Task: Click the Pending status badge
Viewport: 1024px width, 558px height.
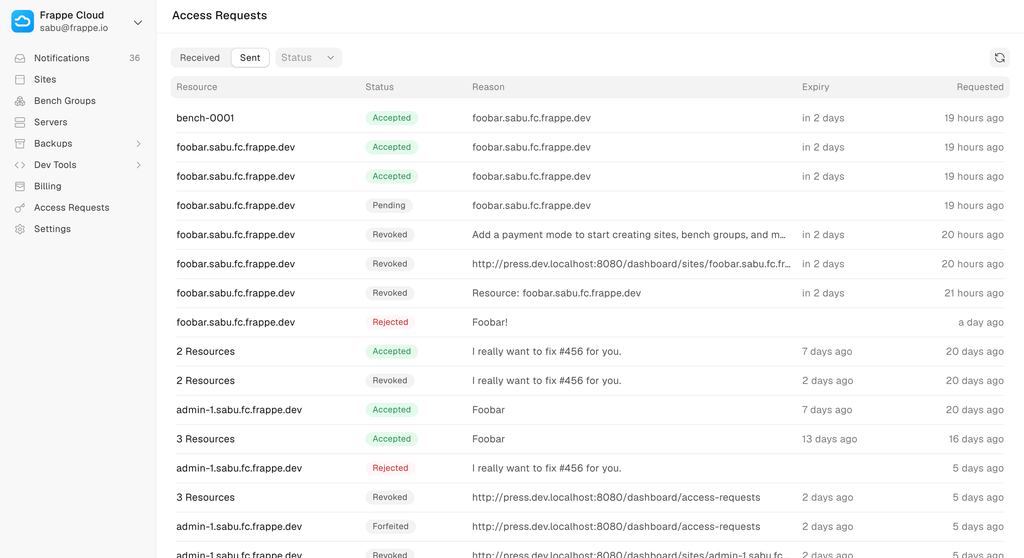Action: point(389,206)
